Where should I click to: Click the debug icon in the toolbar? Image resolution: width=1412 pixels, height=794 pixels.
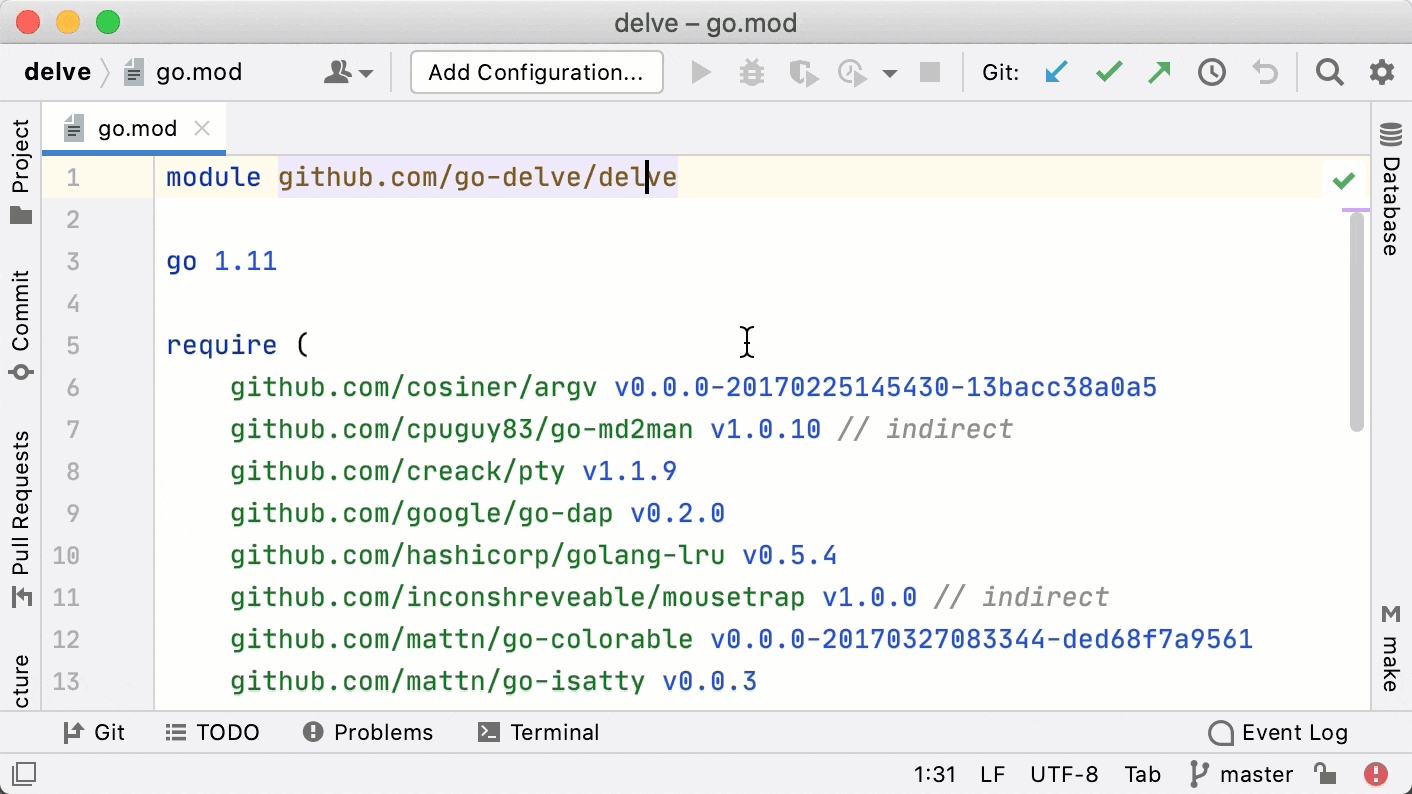coord(751,71)
